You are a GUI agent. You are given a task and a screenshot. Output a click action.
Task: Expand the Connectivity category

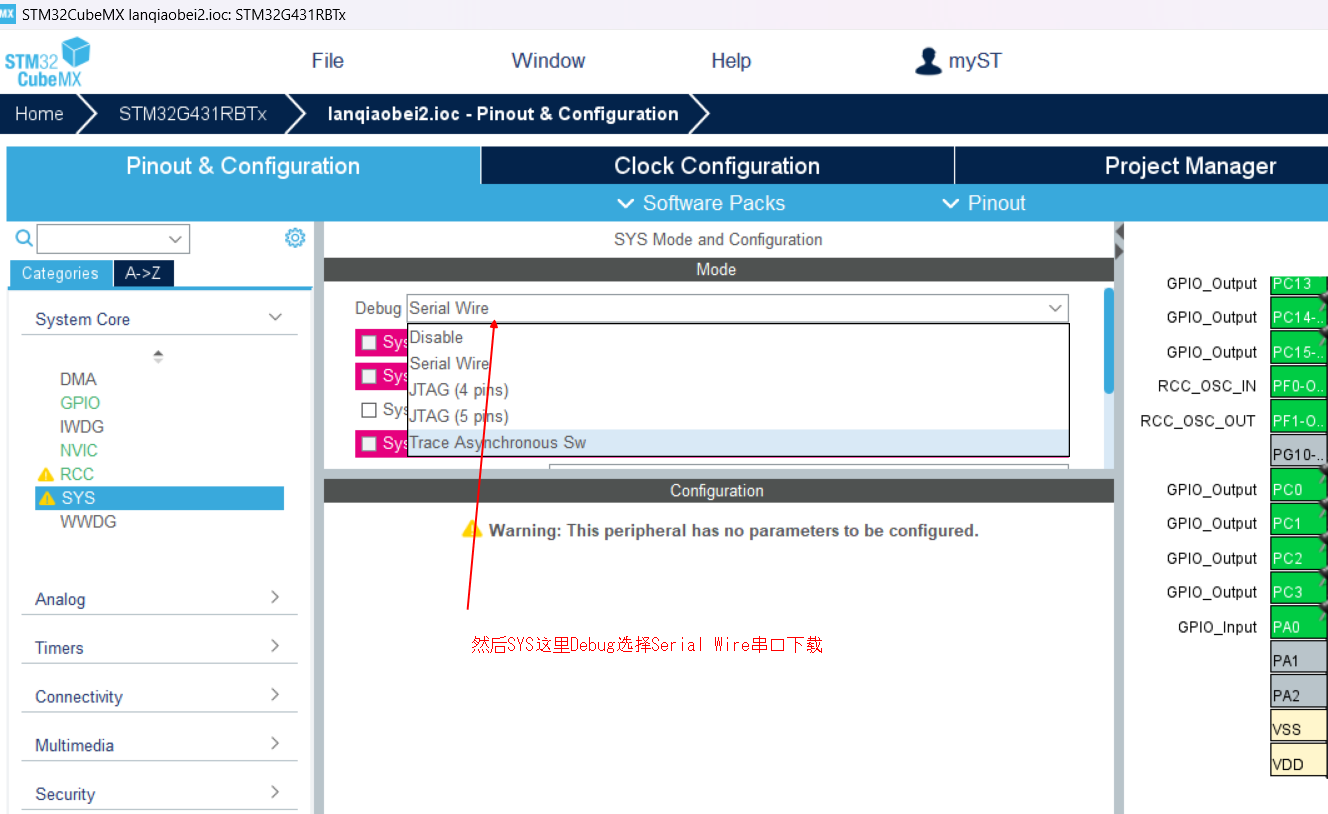pos(159,697)
